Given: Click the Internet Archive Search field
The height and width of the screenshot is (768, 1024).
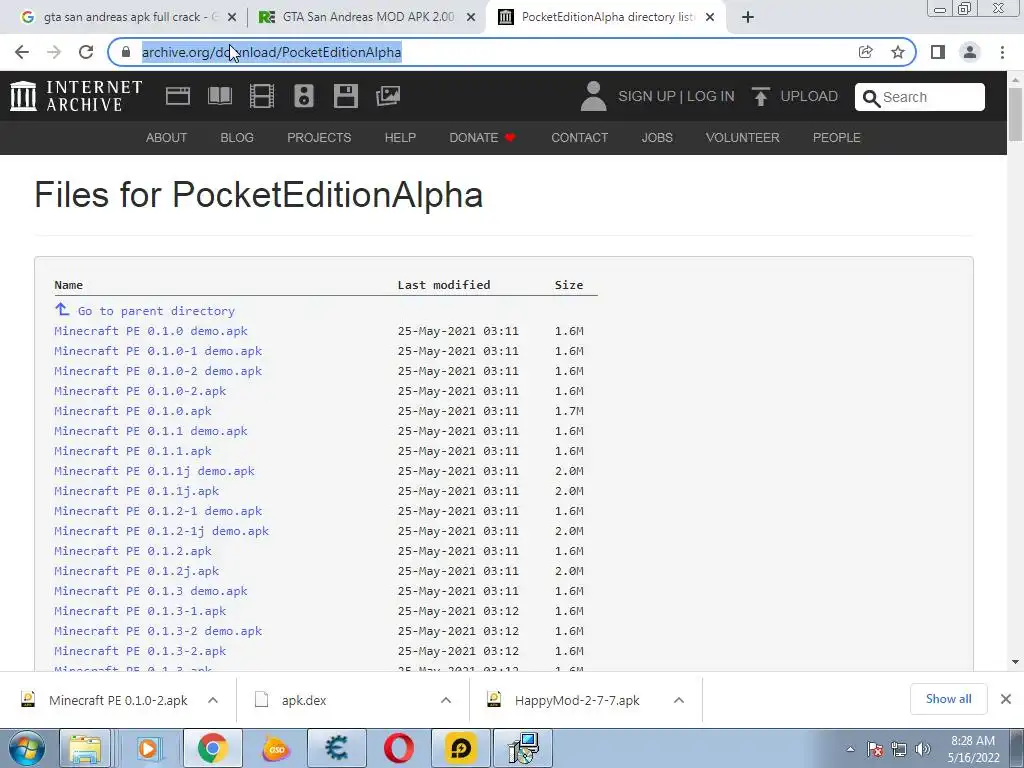Looking at the screenshot, I should (920, 97).
